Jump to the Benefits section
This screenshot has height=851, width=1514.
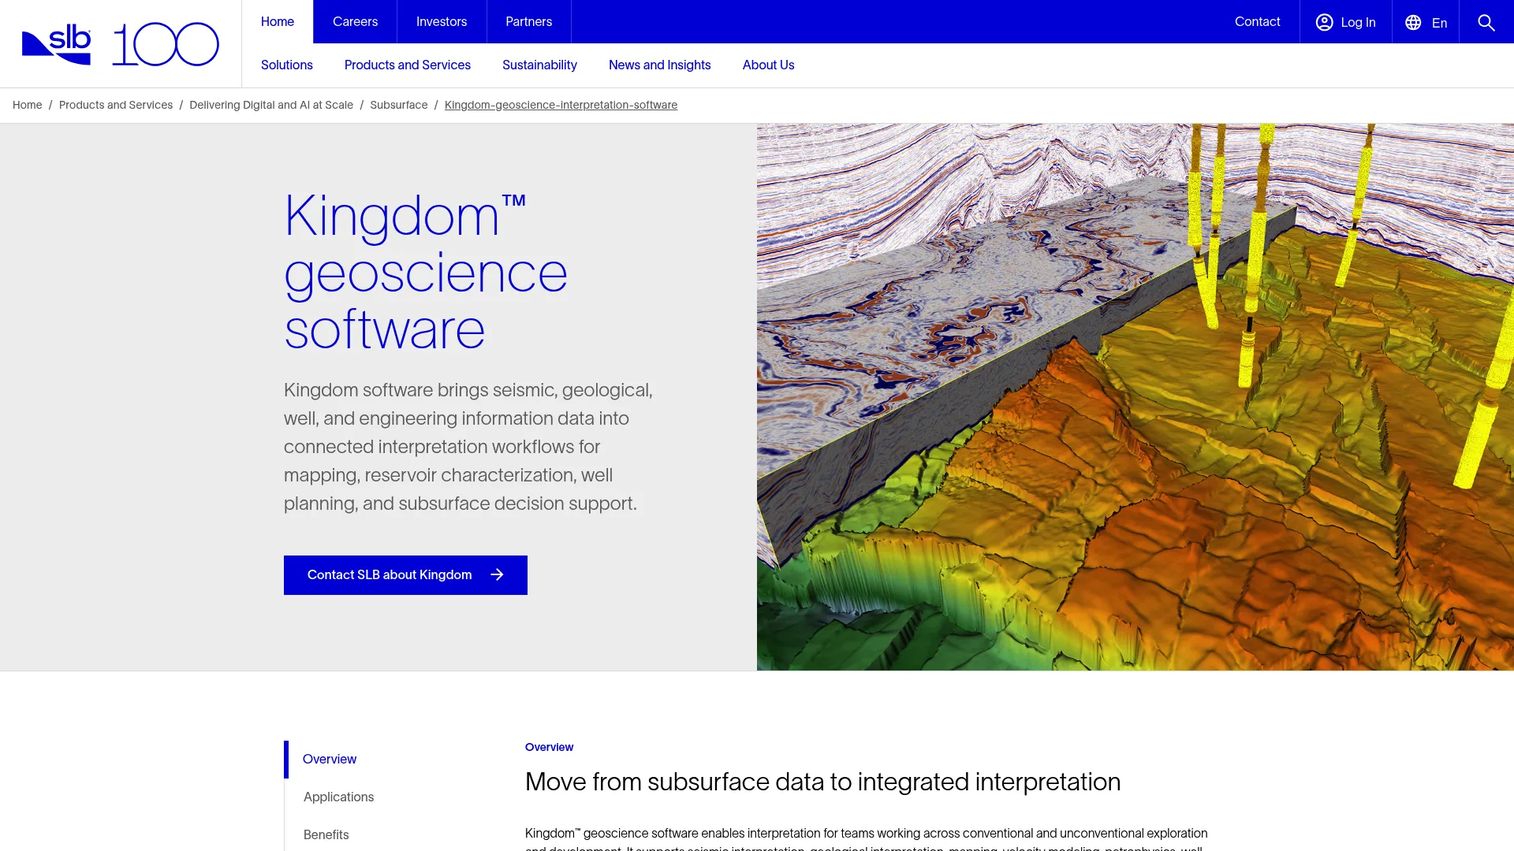point(326,835)
